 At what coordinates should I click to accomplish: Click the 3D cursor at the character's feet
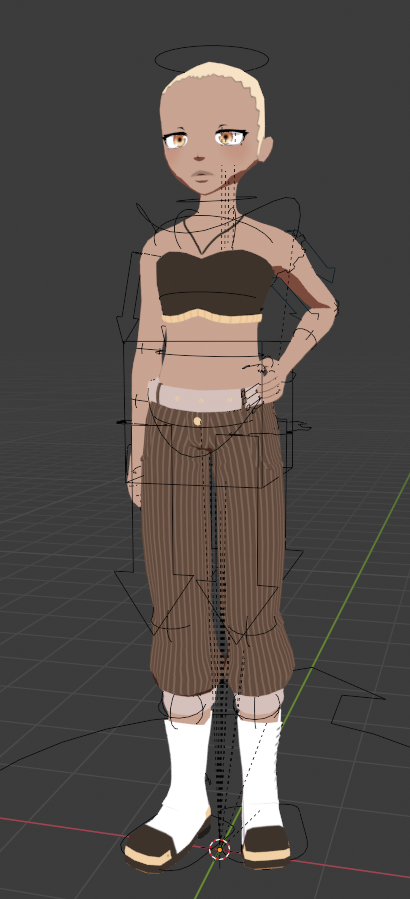[219, 849]
